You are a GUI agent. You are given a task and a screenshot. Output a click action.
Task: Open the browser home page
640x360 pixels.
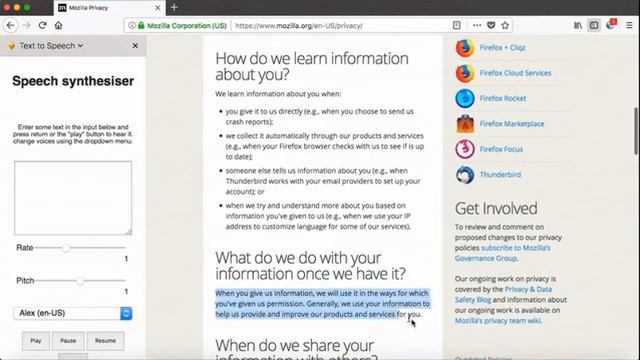58,25
